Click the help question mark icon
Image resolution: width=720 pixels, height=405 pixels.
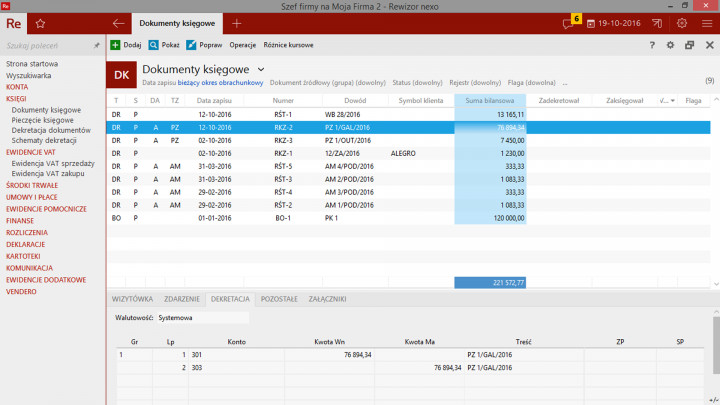click(652, 45)
